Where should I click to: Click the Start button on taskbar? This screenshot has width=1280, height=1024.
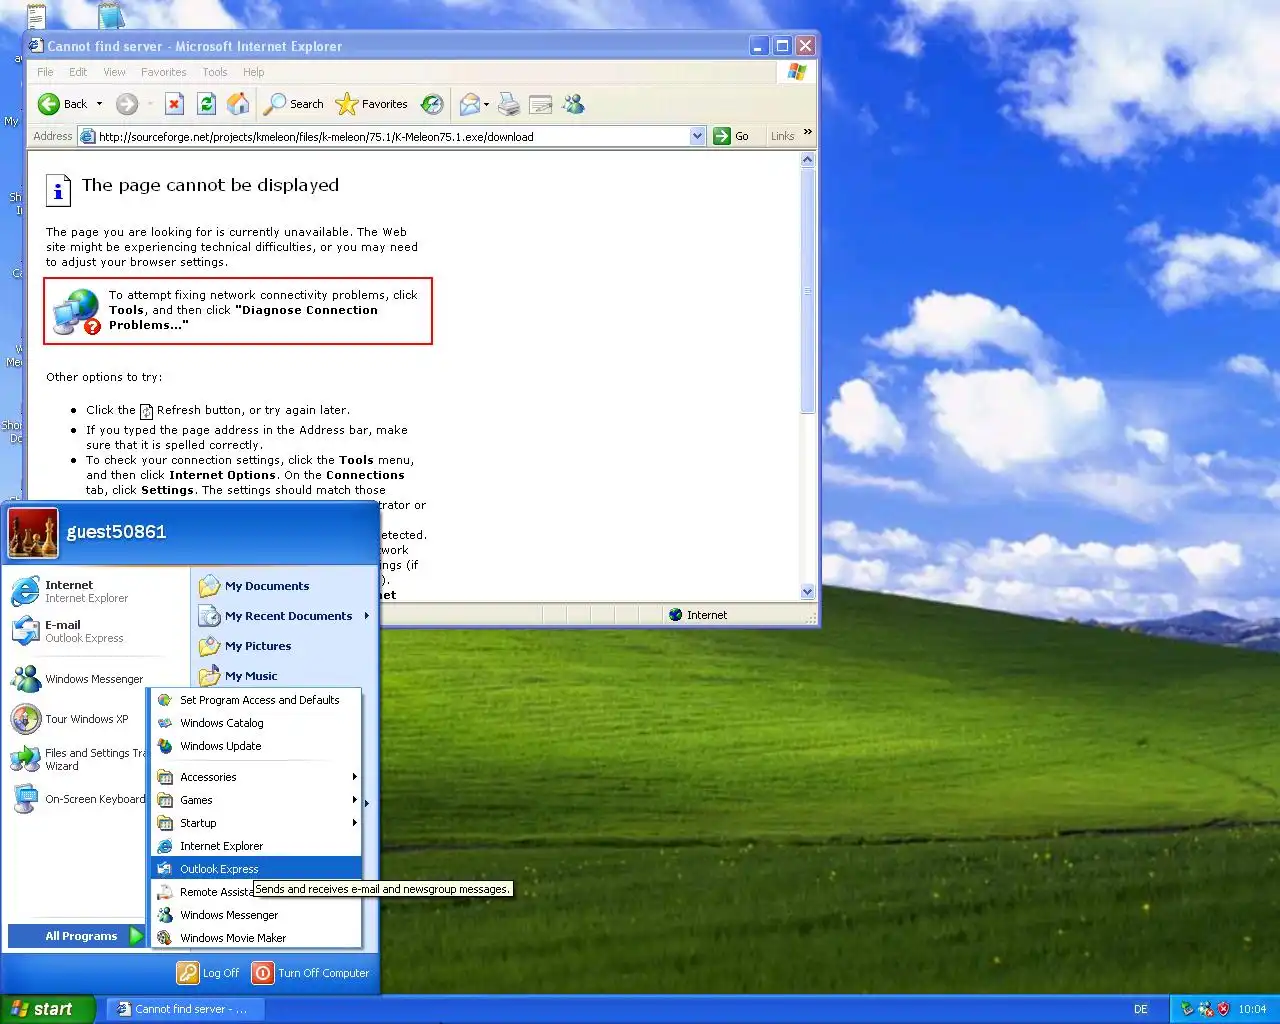48,1009
